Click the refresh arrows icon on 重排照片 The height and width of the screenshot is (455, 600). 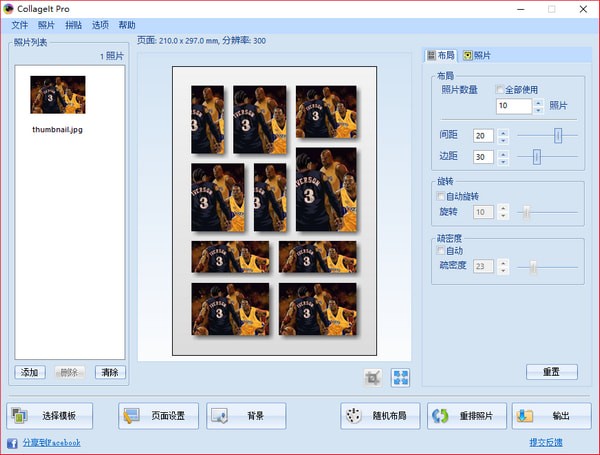point(440,416)
